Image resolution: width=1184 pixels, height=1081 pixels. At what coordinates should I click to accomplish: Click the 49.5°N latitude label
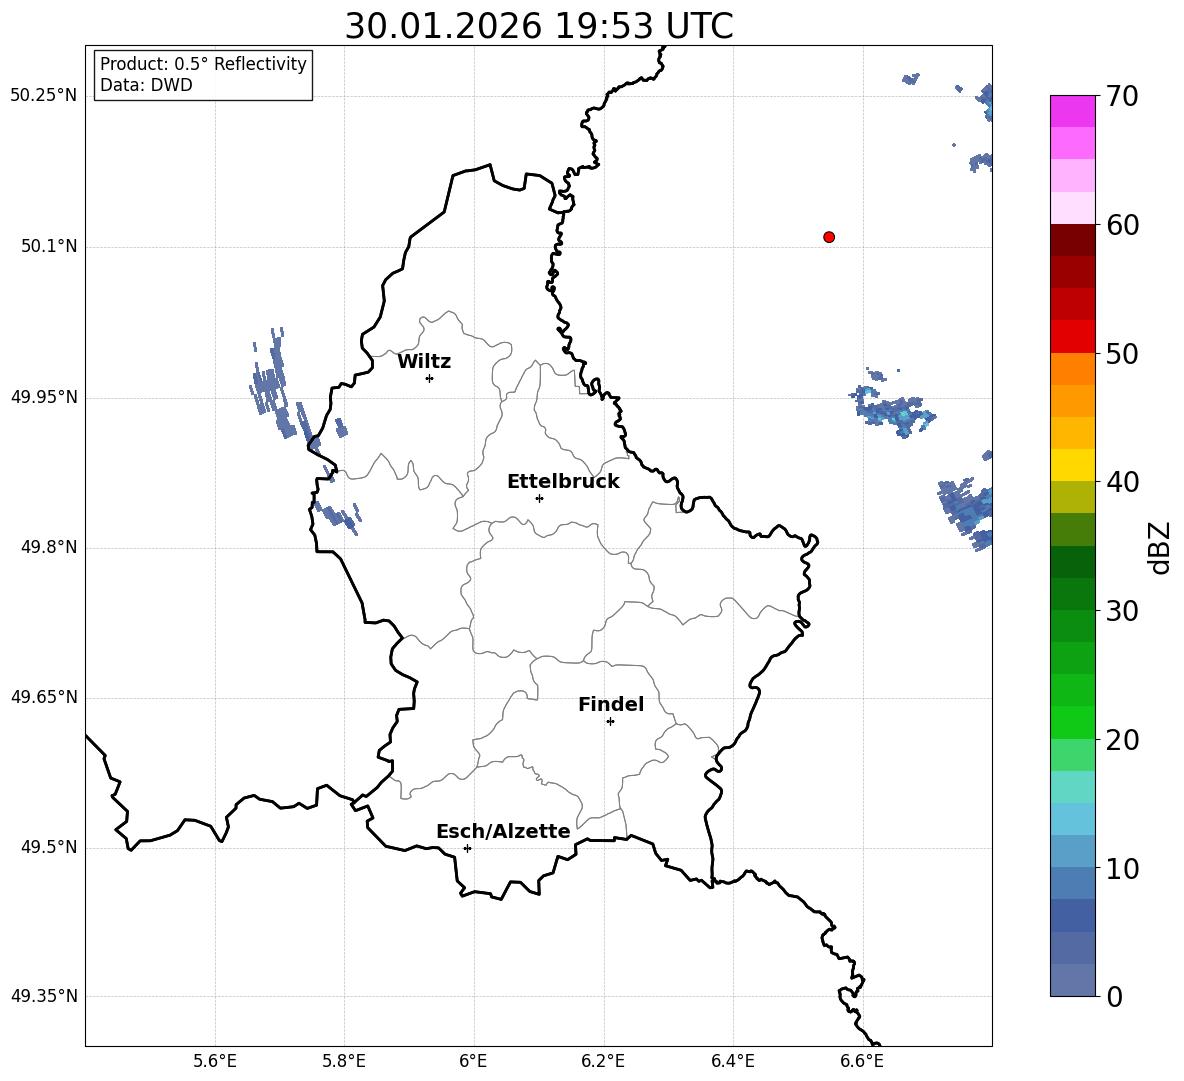(x=49, y=847)
